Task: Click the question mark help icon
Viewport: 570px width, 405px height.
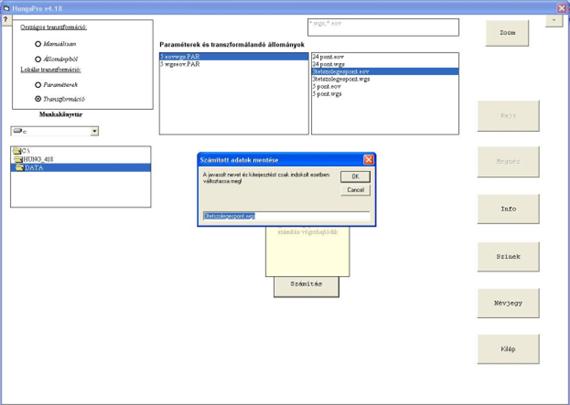Action: tap(5, 20)
